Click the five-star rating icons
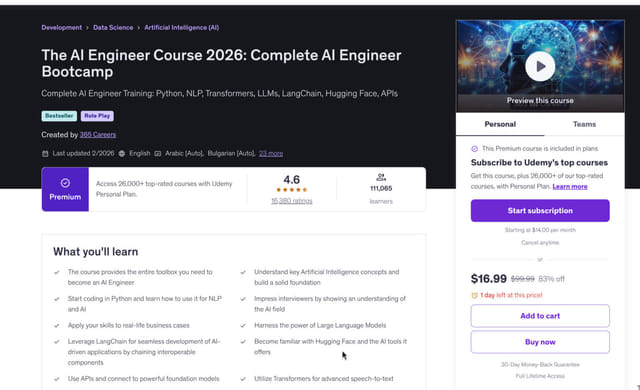Viewport: 640px width, 390px height. 291,190
